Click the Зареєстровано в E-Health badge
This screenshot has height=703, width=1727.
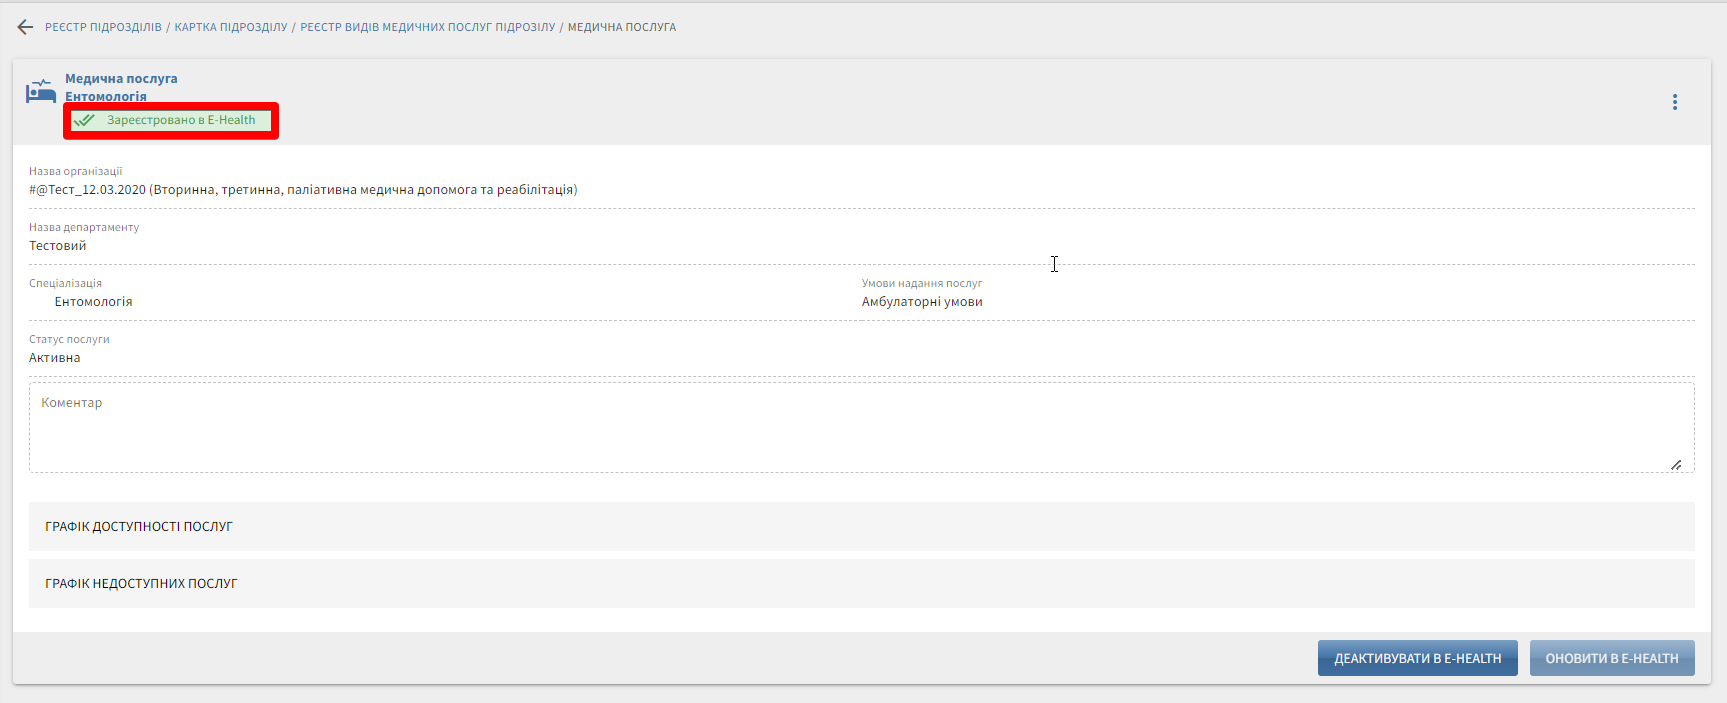tap(181, 120)
